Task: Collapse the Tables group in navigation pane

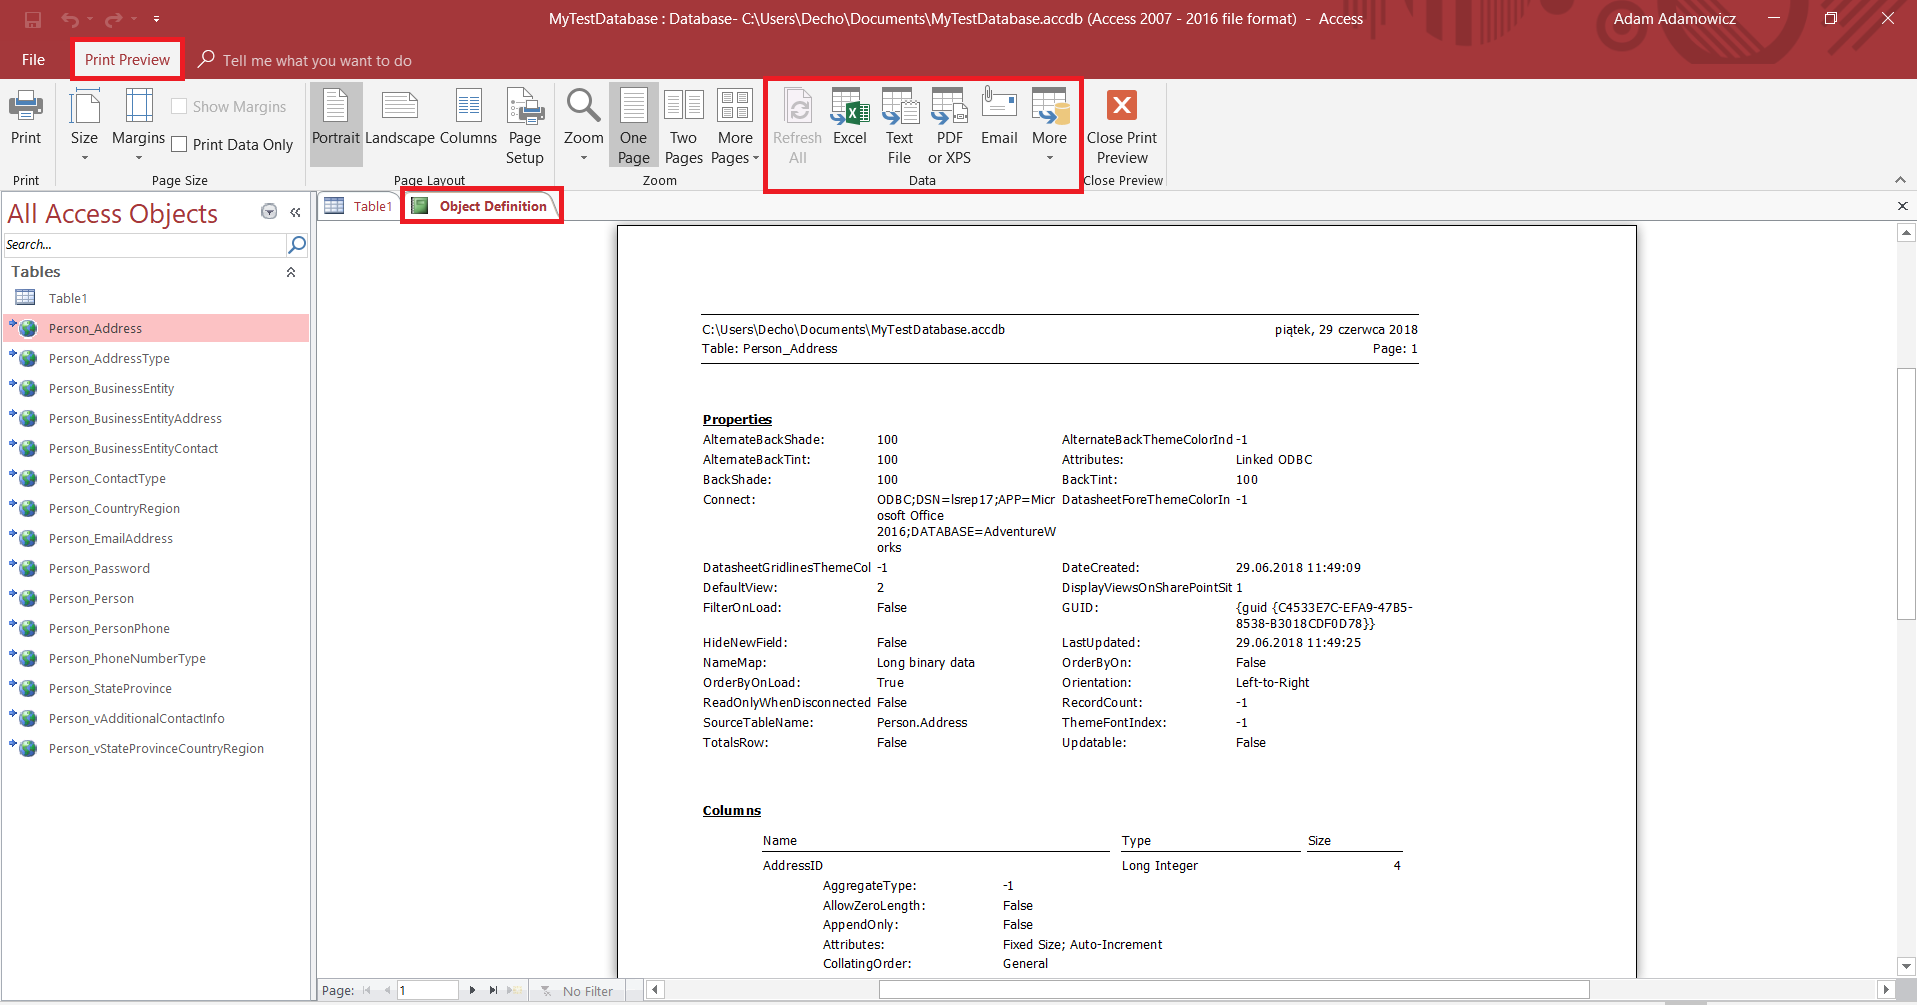Action: pyautogui.click(x=291, y=272)
